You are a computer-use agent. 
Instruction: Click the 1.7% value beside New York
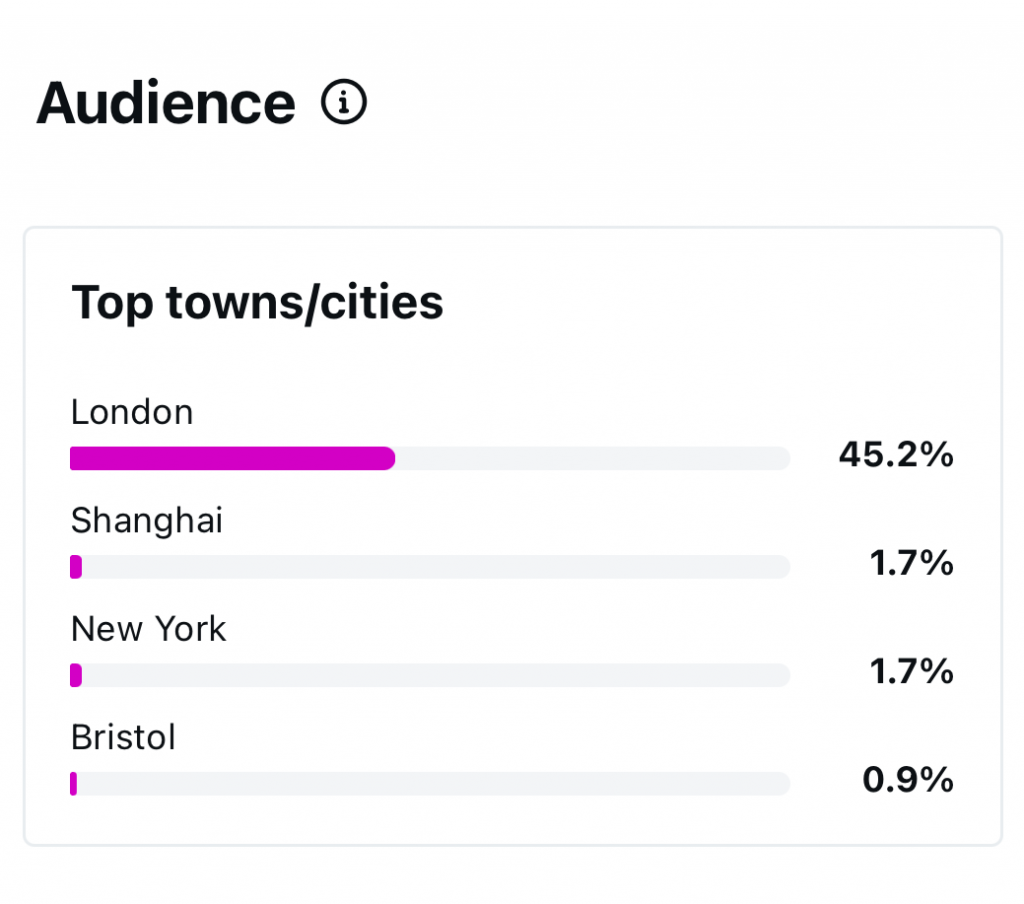click(x=911, y=672)
